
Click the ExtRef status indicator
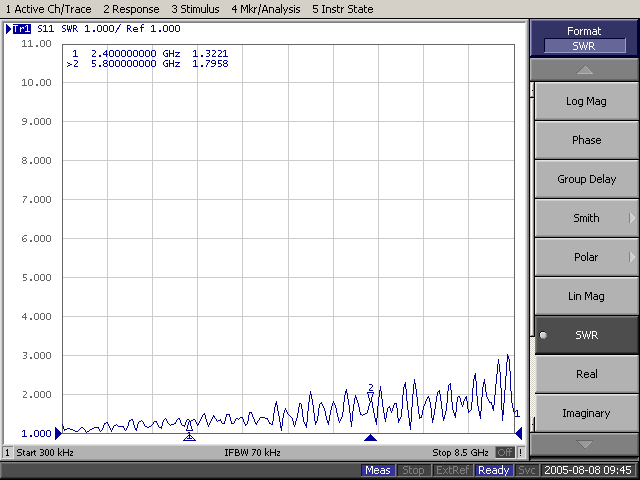coord(452,471)
